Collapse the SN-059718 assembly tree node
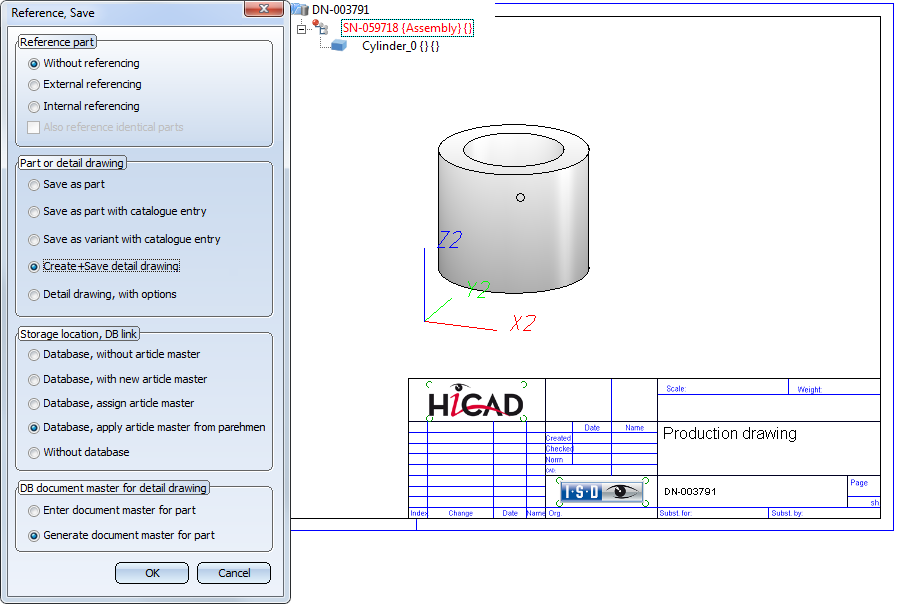The height and width of the screenshot is (604, 900). pyautogui.click(x=301, y=28)
